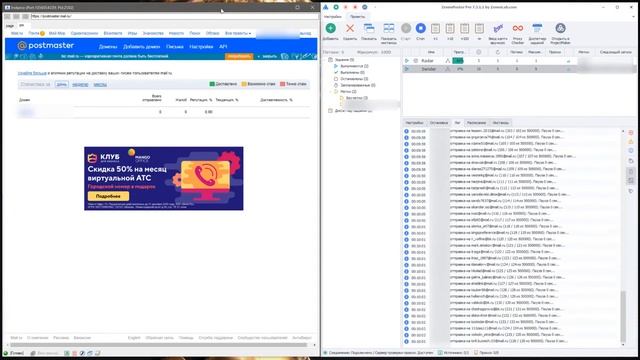Click the refresh arrow column header icon
This screenshot has height=360, width=640.
(x=498, y=52)
